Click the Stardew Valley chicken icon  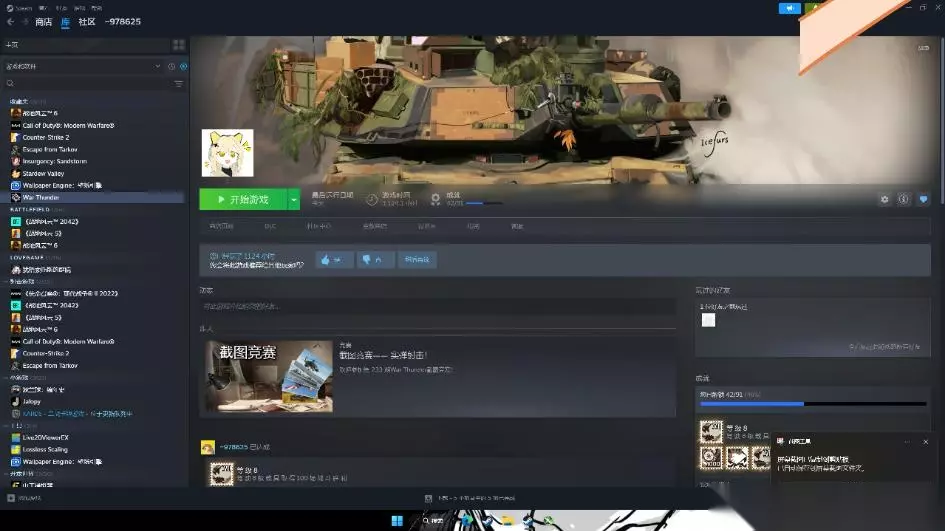[16, 174]
